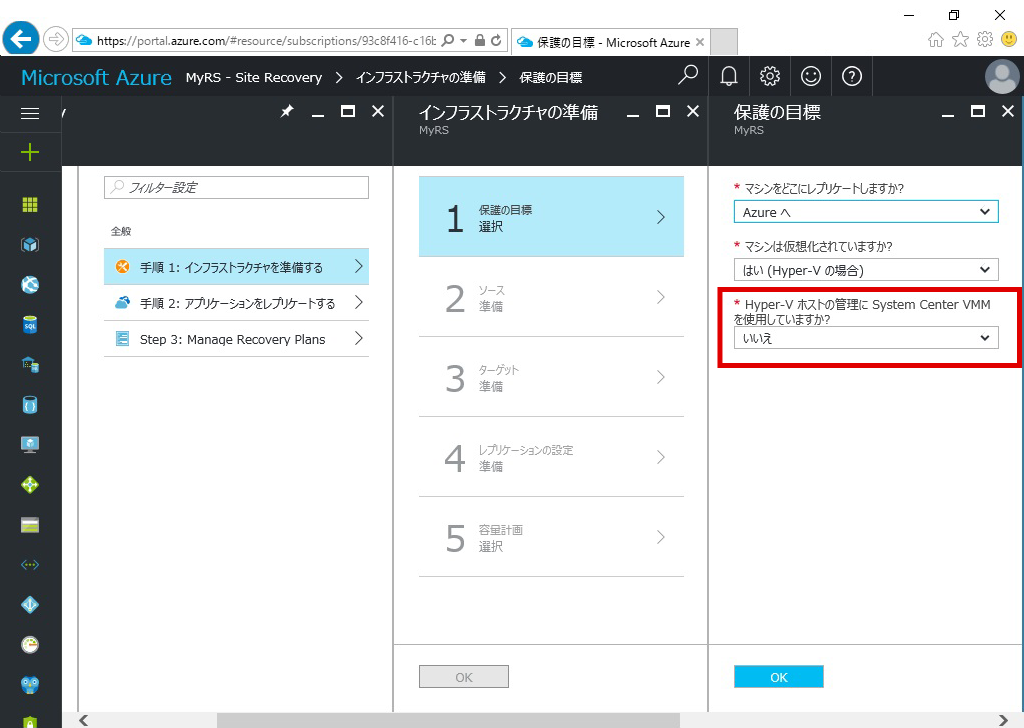Click the horizontal scrollbar thumb
Screen dimensions: 1024x728
tap(448, 720)
